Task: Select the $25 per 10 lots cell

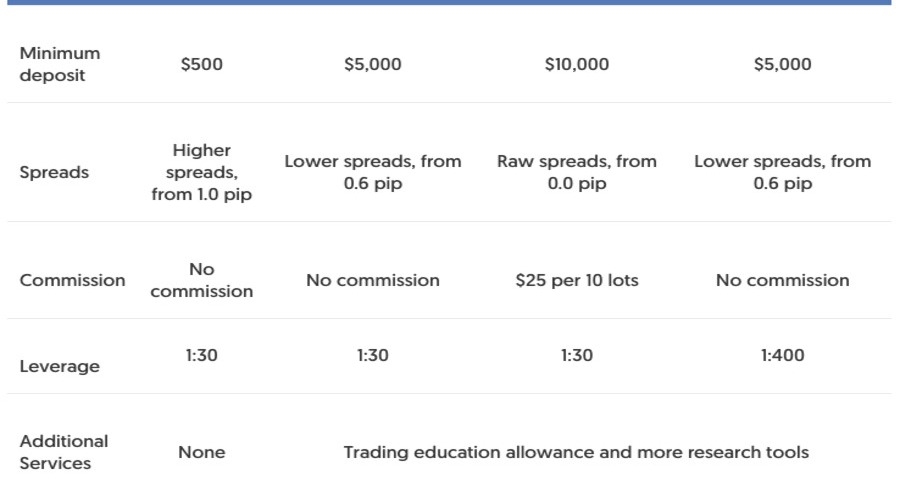Action: tap(576, 280)
